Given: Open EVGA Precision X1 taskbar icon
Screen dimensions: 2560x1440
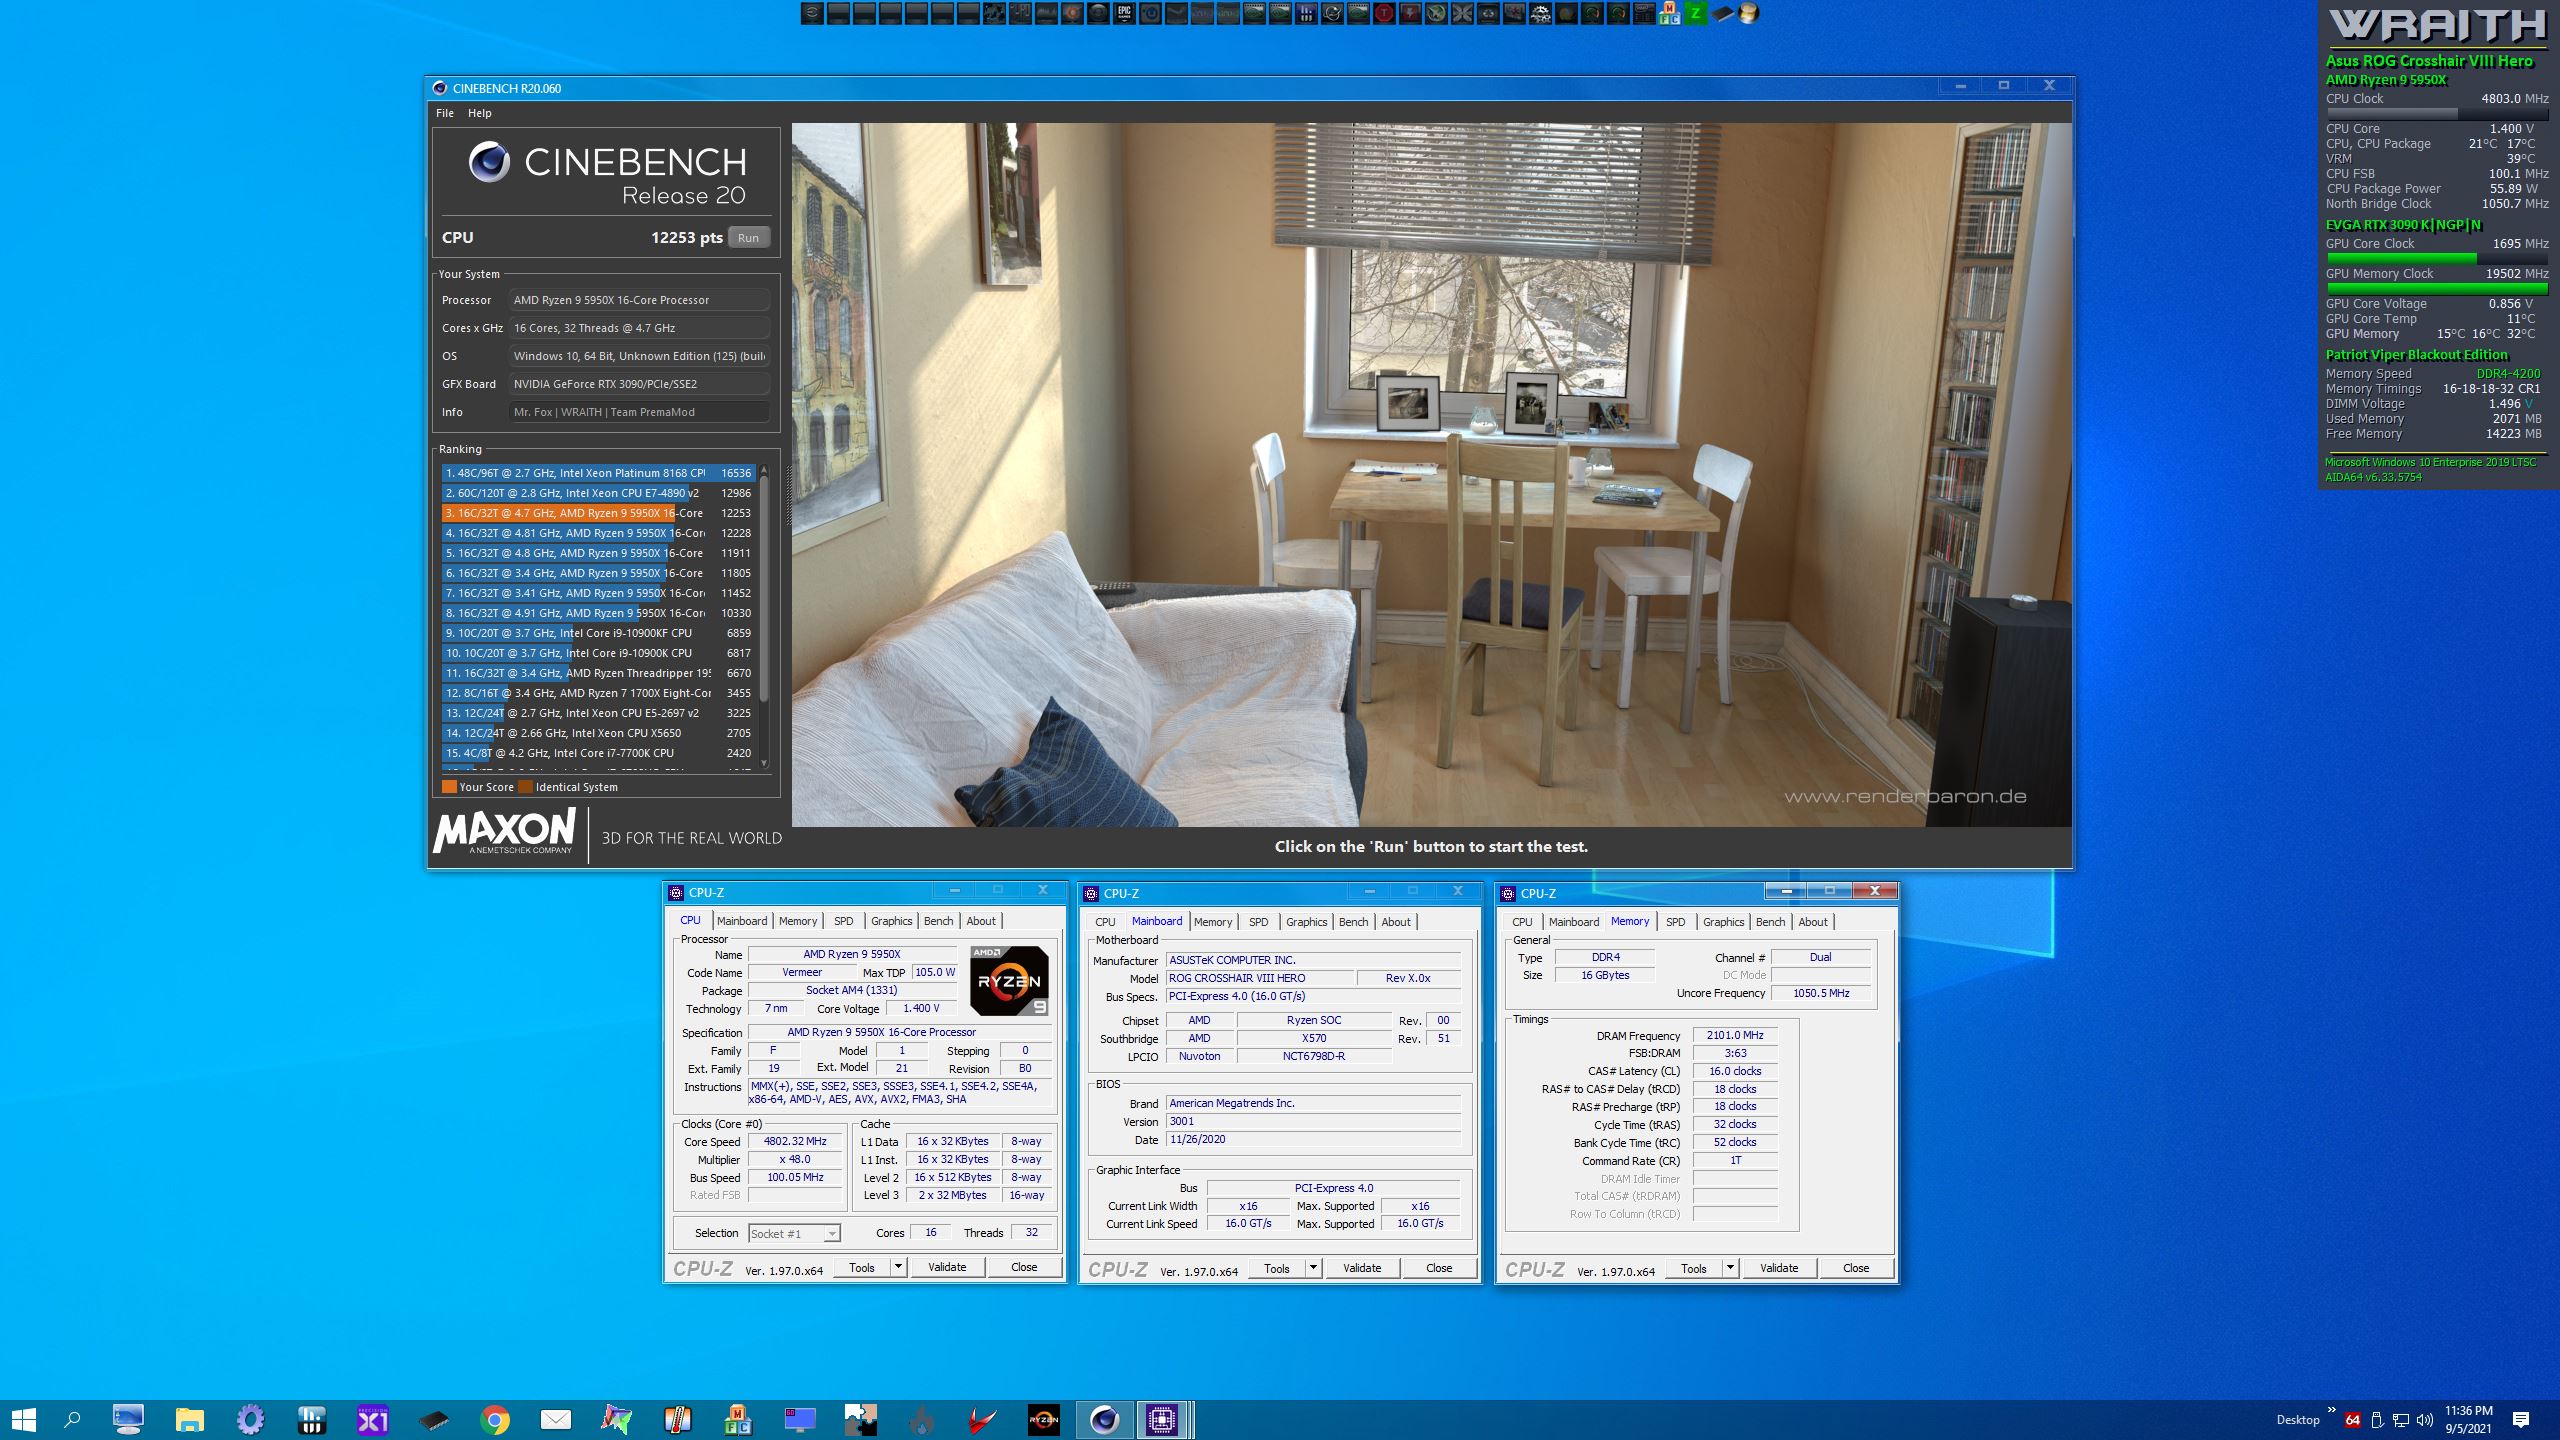Looking at the screenshot, I should pyautogui.click(x=372, y=1419).
